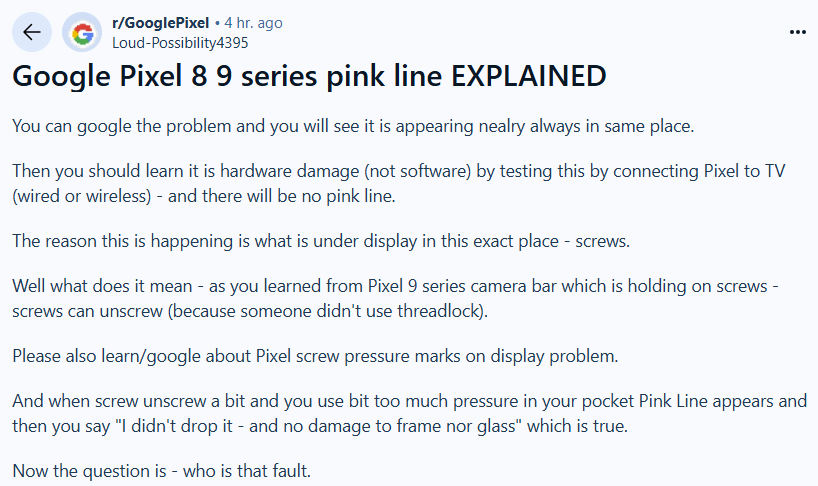Click the '(wired or wireless)' text
Image resolution: width=818 pixels, height=486 pixels.
click(x=82, y=196)
